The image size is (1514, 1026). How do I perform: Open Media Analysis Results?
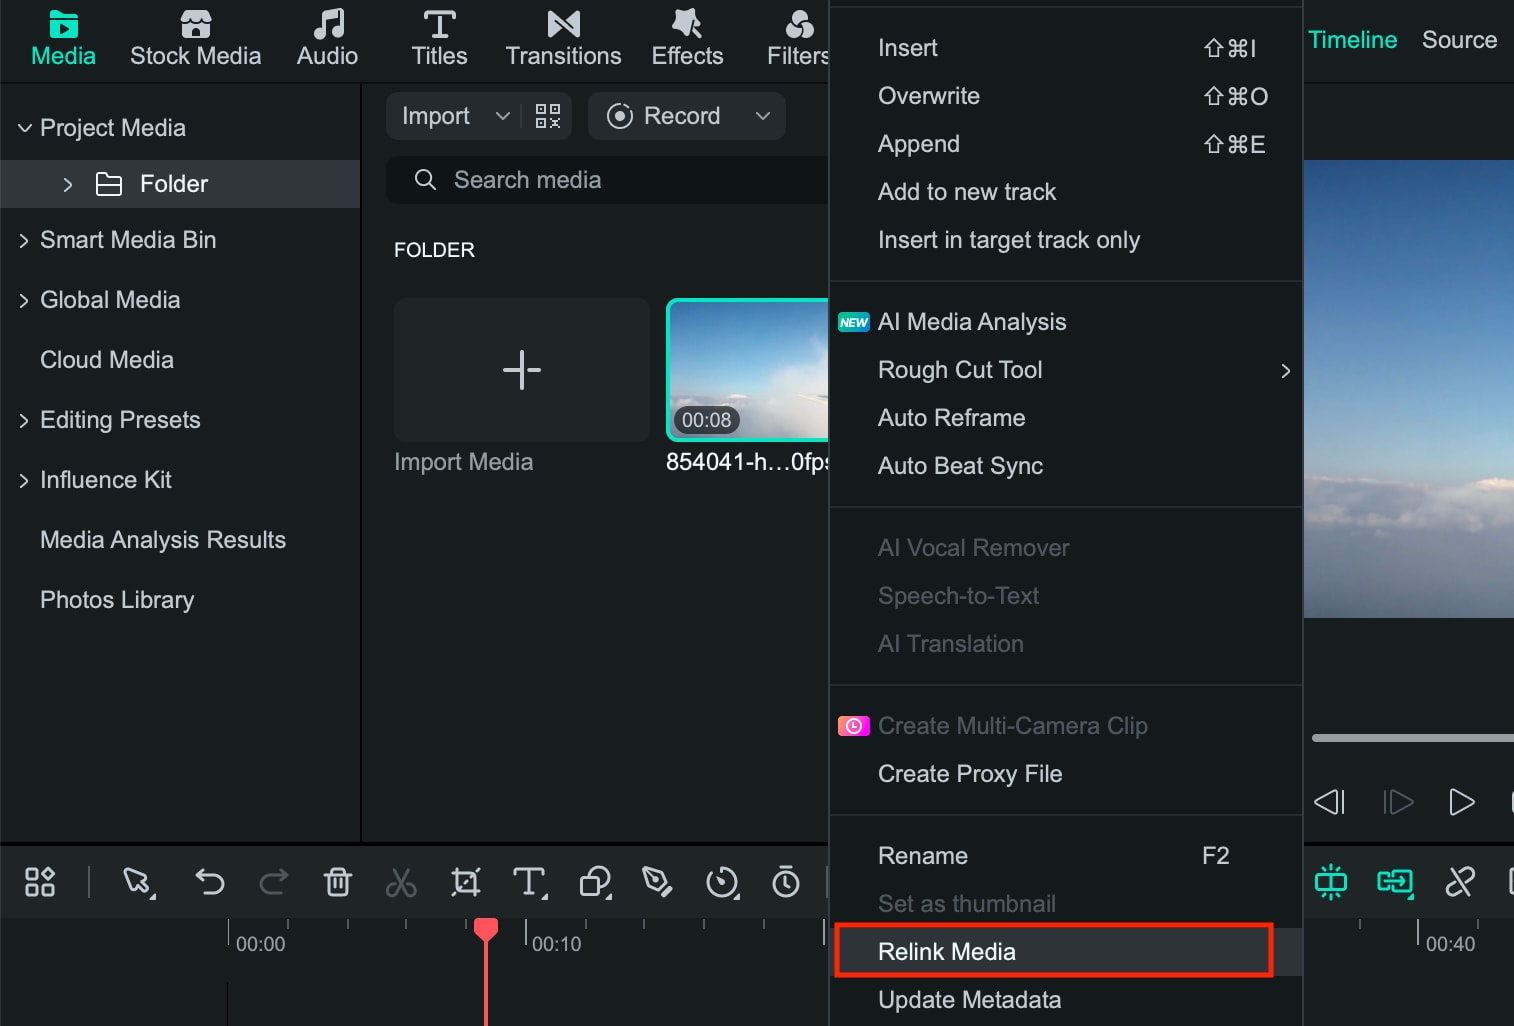tap(163, 540)
